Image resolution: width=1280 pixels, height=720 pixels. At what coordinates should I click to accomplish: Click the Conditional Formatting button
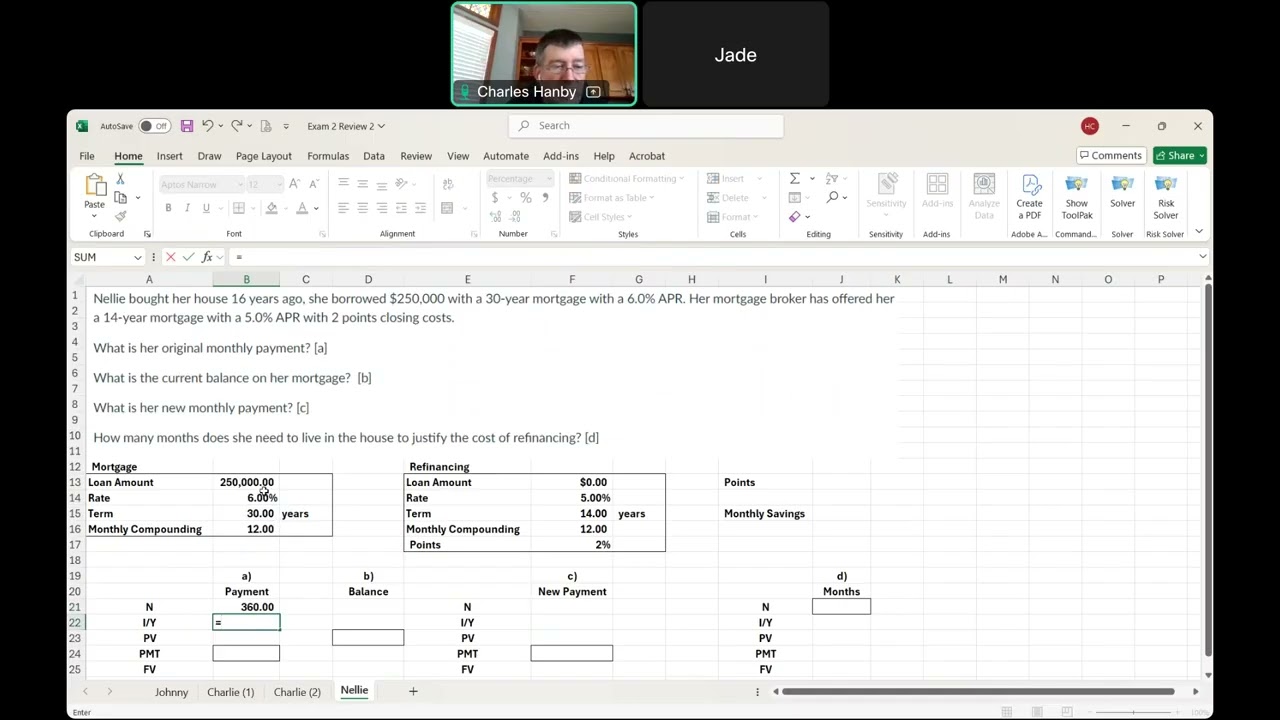point(627,179)
